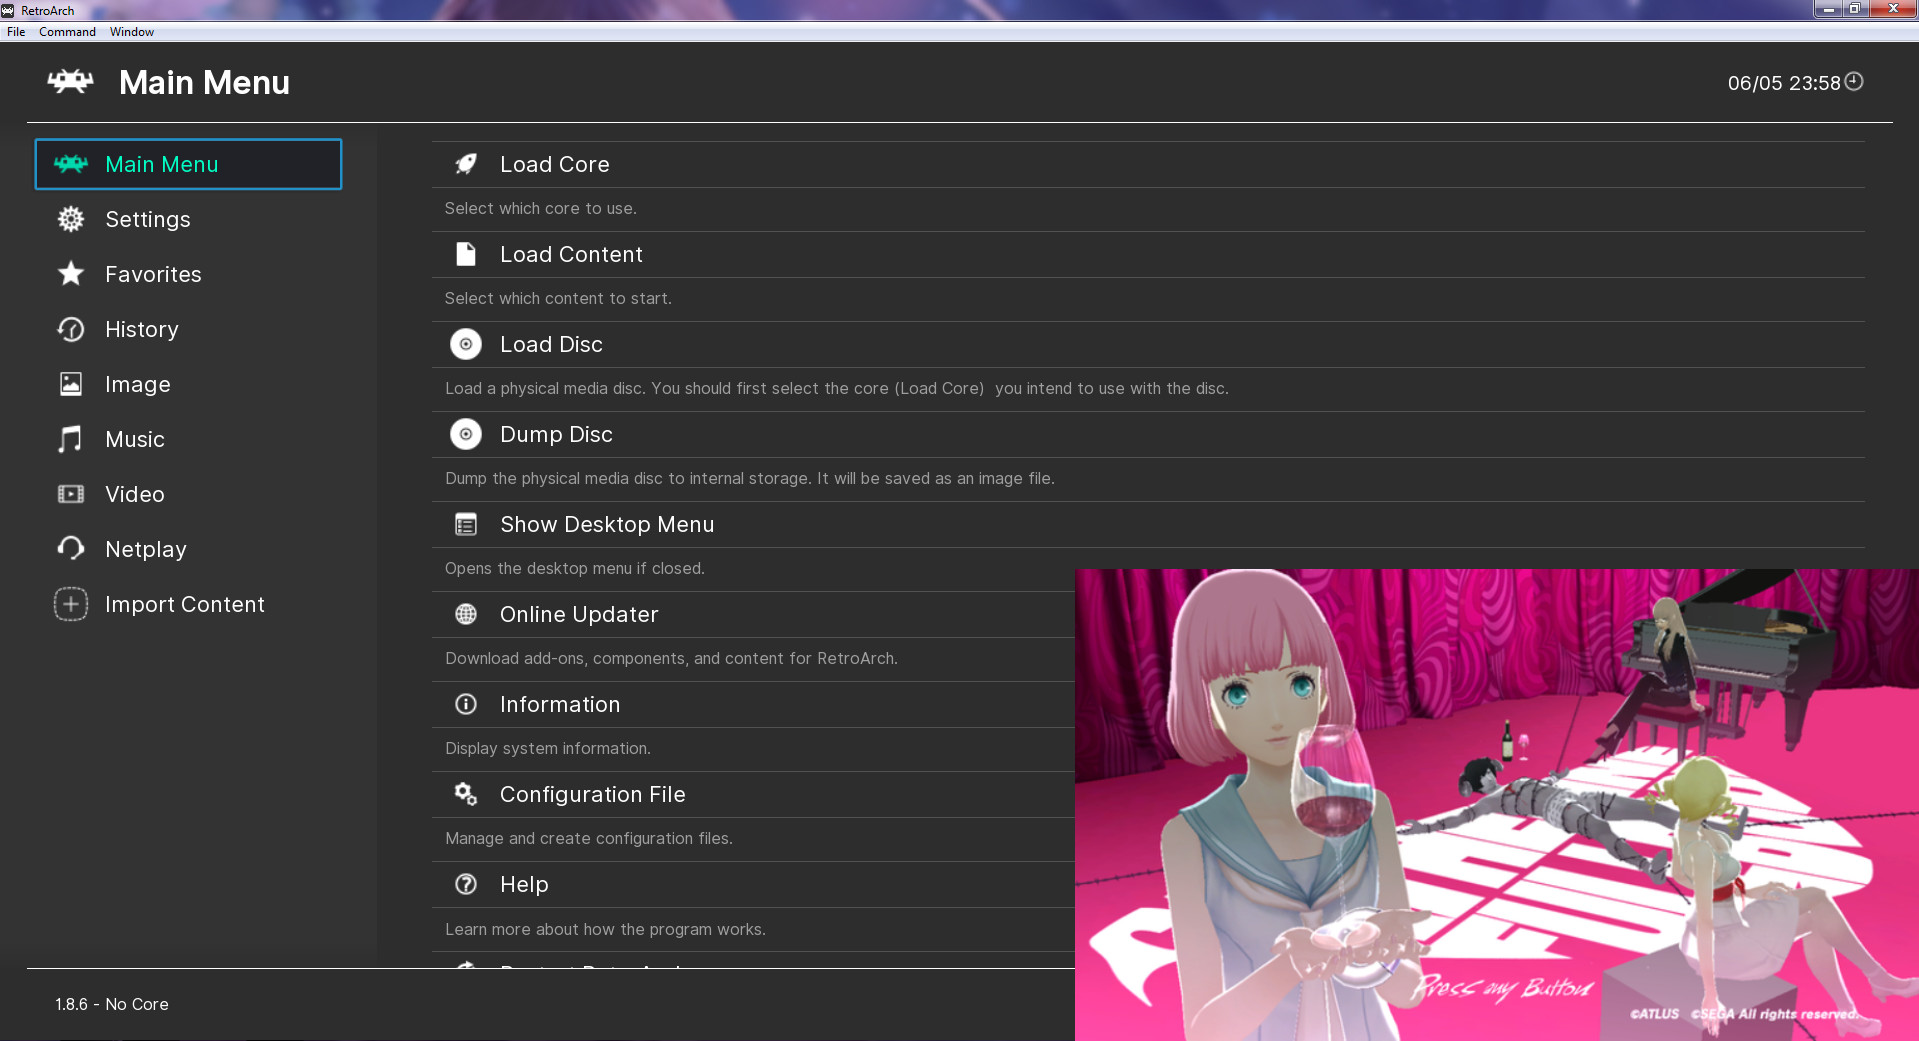
Task: Click the Show Desktop Menu list icon
Action: 466,524
